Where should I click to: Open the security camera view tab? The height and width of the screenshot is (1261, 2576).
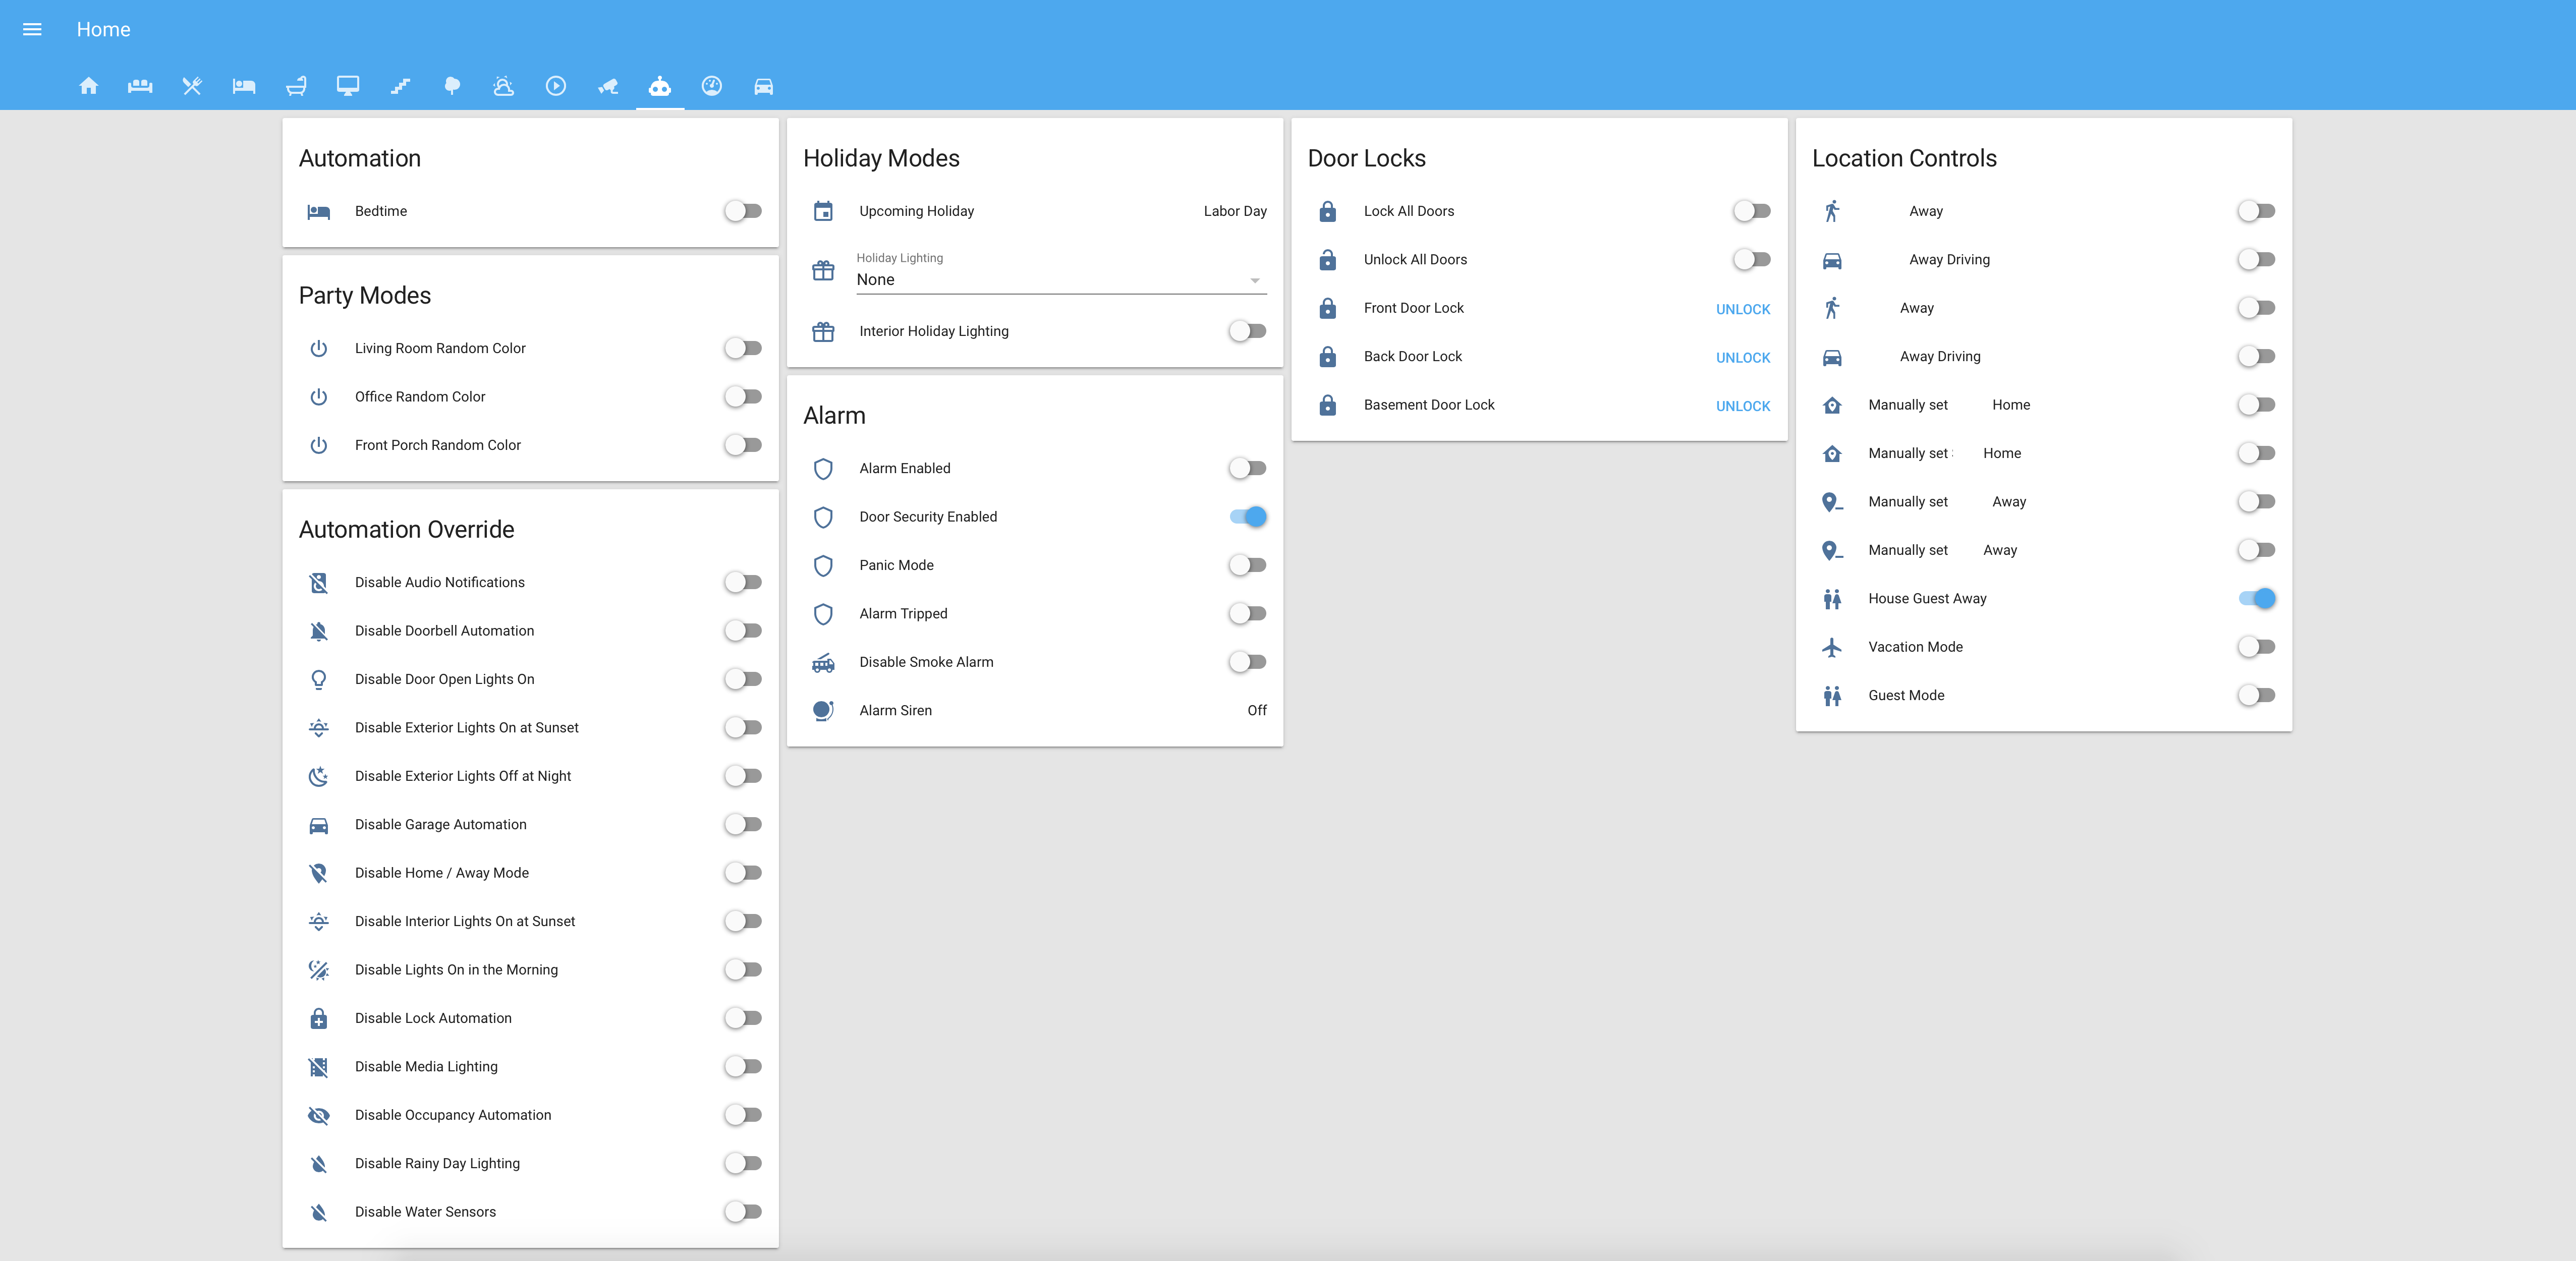608,86
